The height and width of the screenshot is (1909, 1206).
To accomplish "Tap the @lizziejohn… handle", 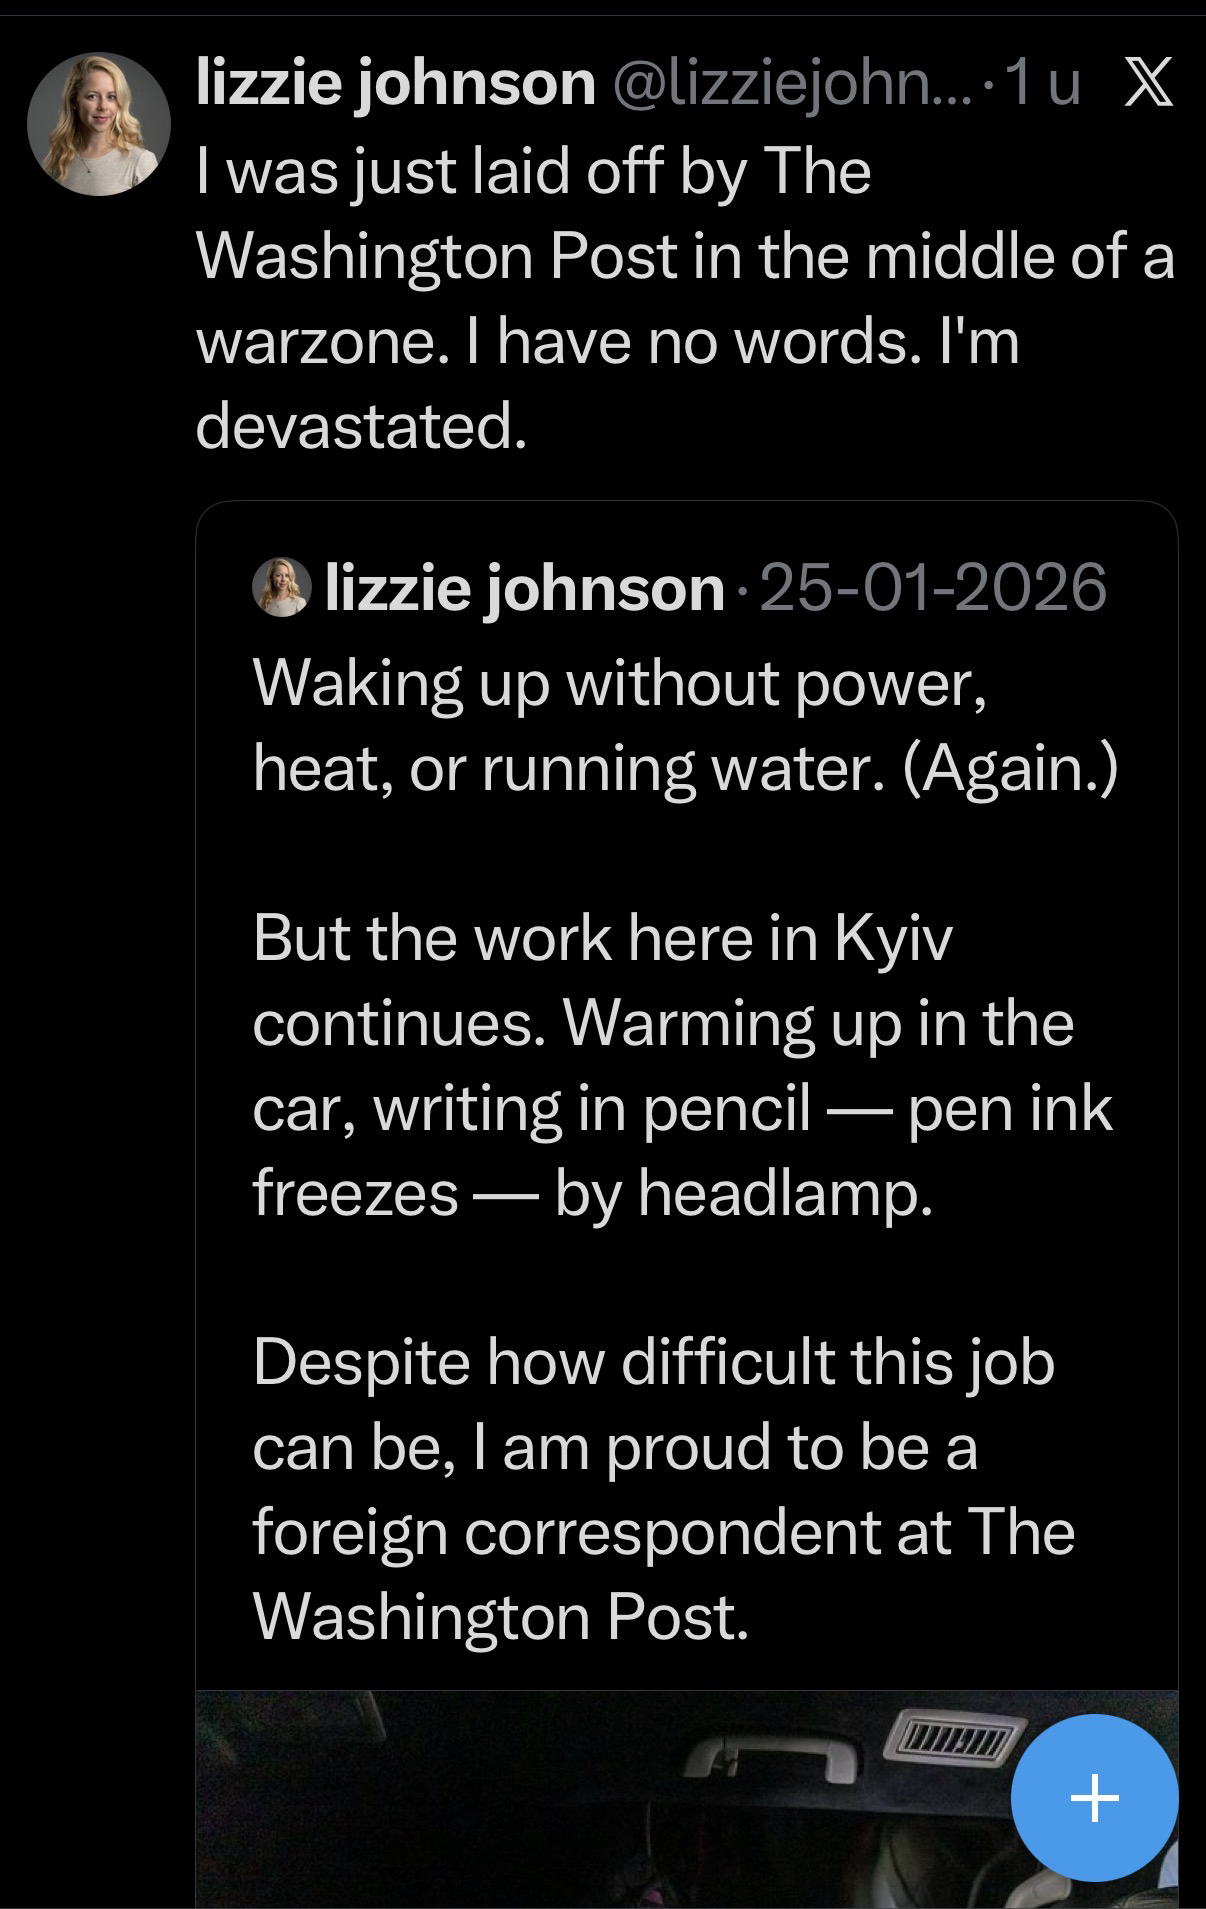I will click(x=795, y=84).
